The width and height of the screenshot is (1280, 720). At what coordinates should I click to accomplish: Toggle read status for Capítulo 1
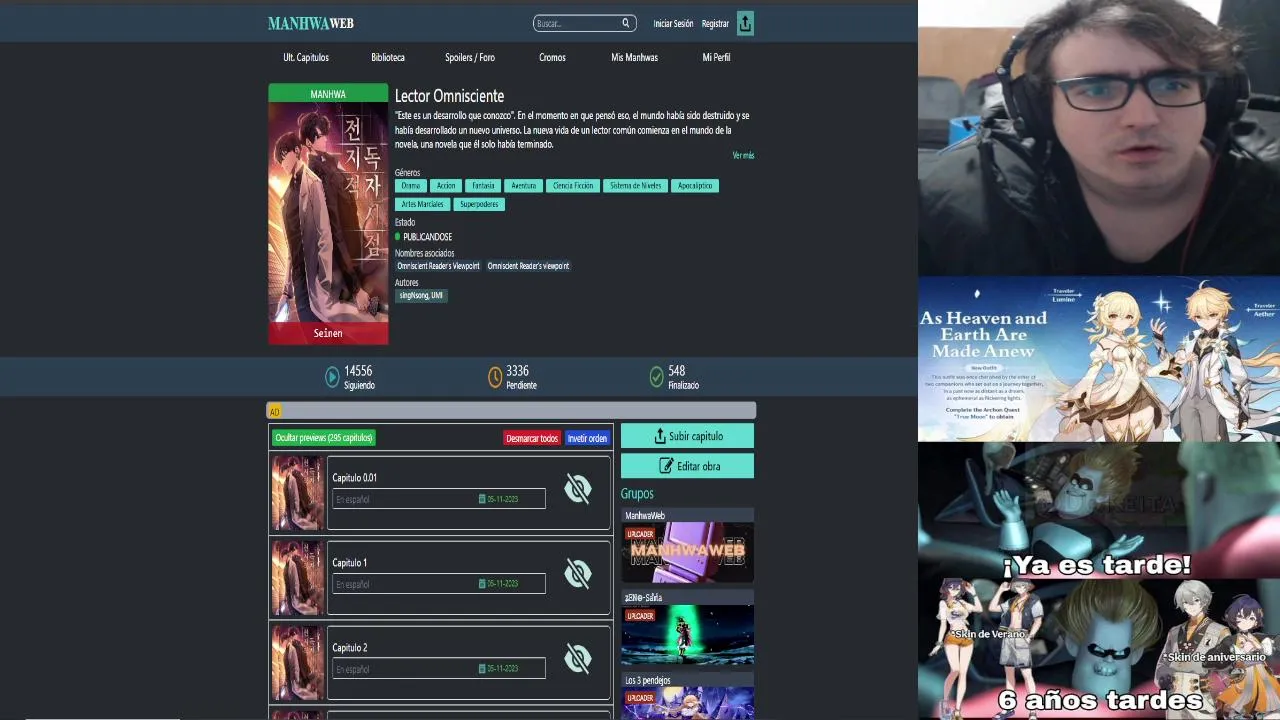[x=578, y=574]
